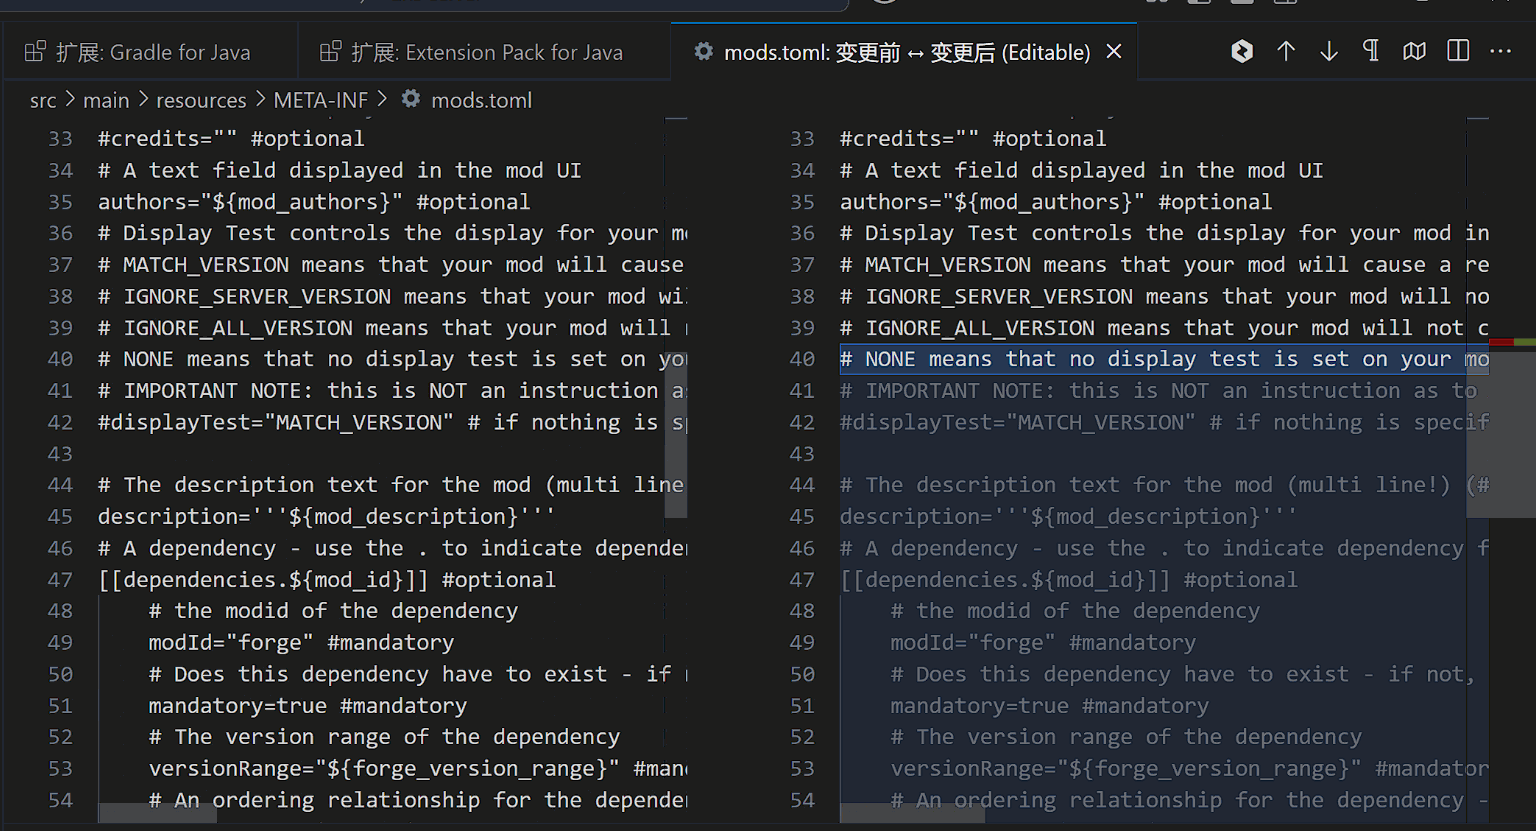Toggle whitespace display with the pilcrow icon
Viewport: 1536px width, 831px height.
(1371, 52)
